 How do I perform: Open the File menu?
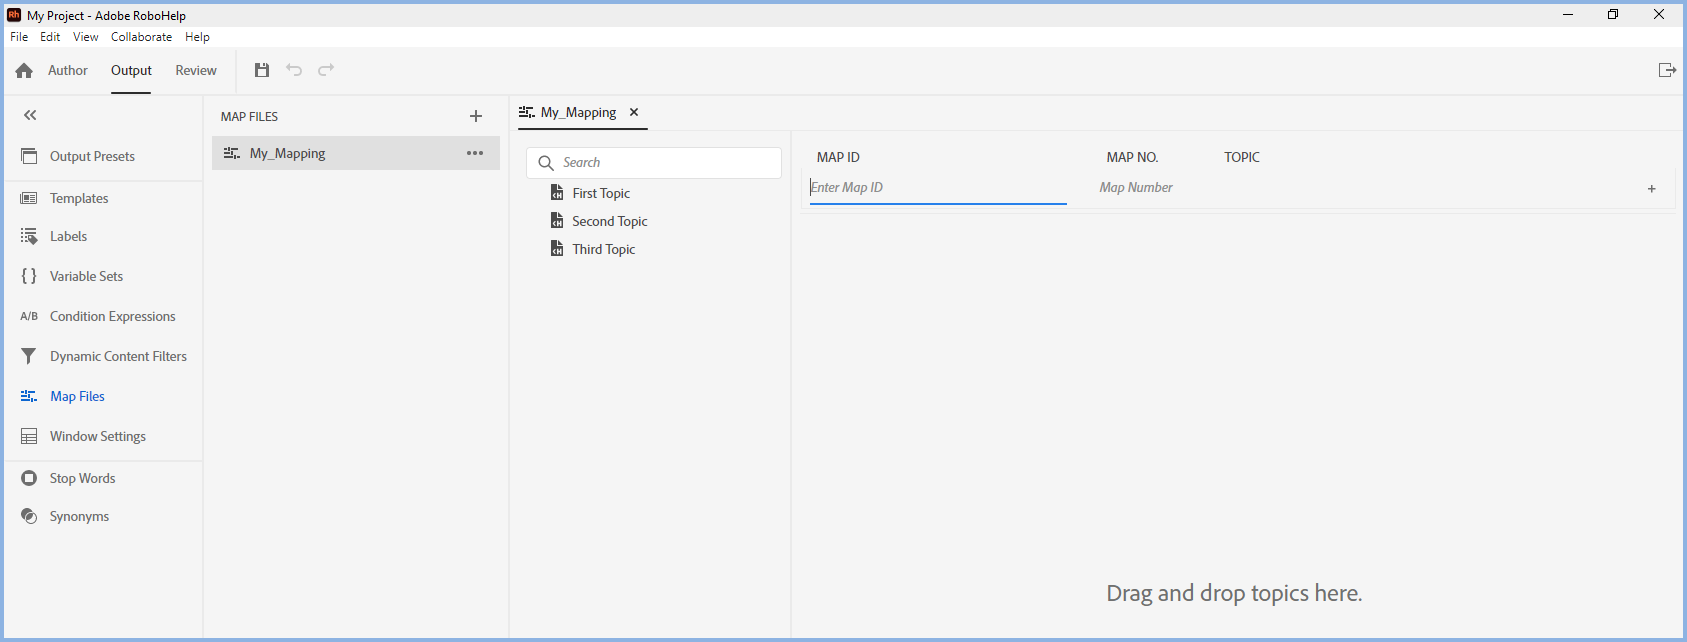tap(19, 37)
